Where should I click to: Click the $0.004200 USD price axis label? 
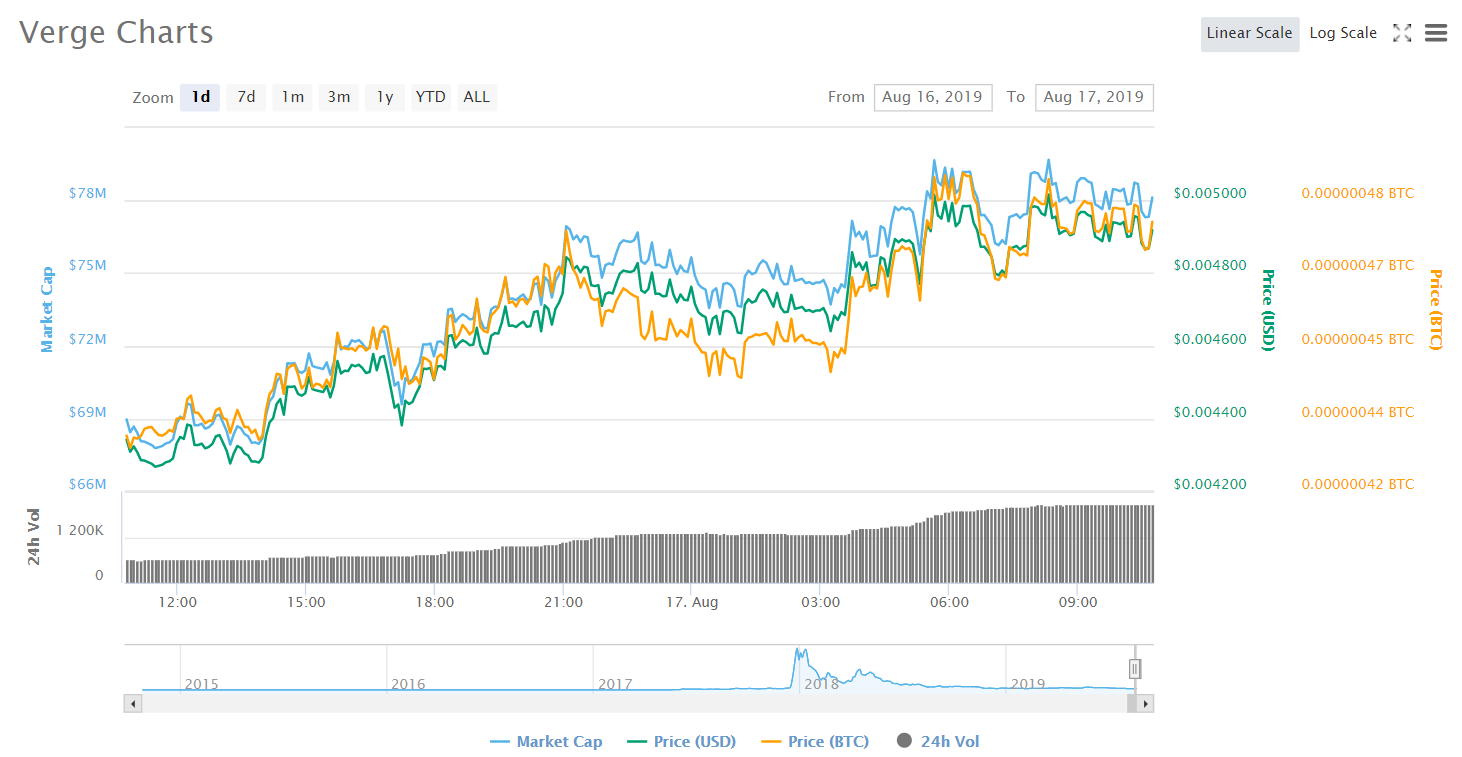[x=1210, y=484]
